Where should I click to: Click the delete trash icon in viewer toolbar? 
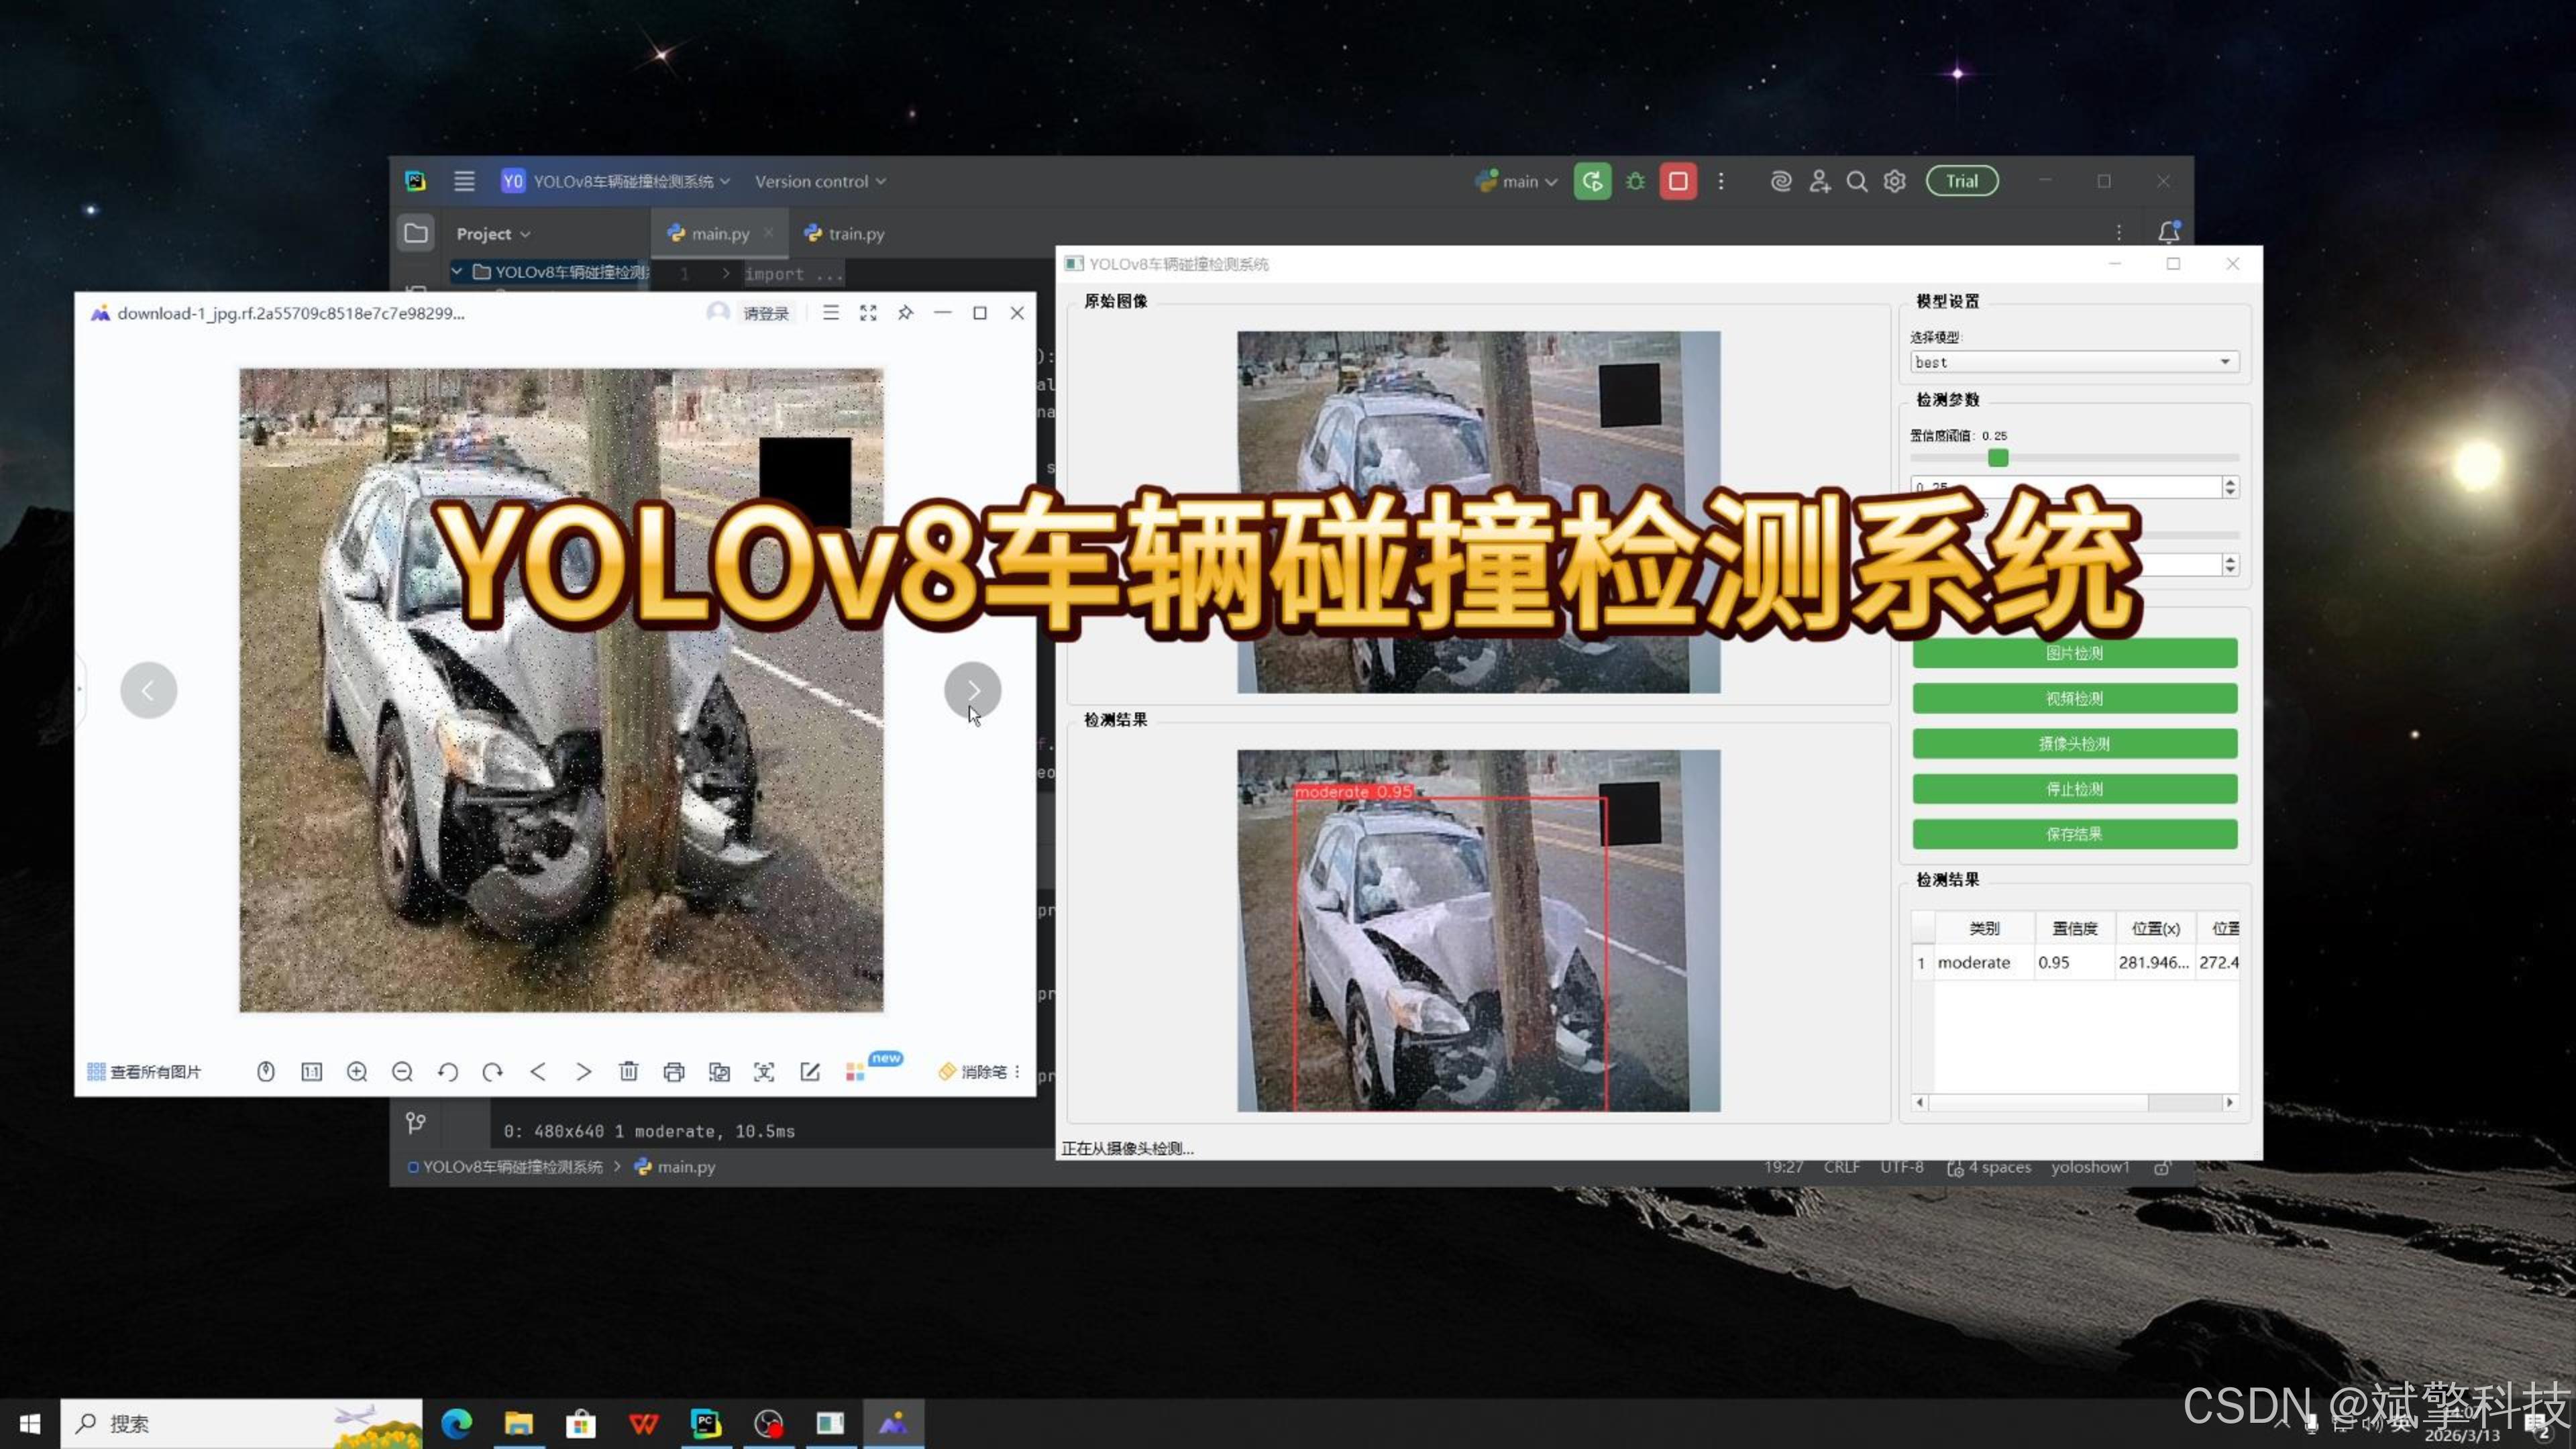pyautogui.click(x=628, y=1072)
